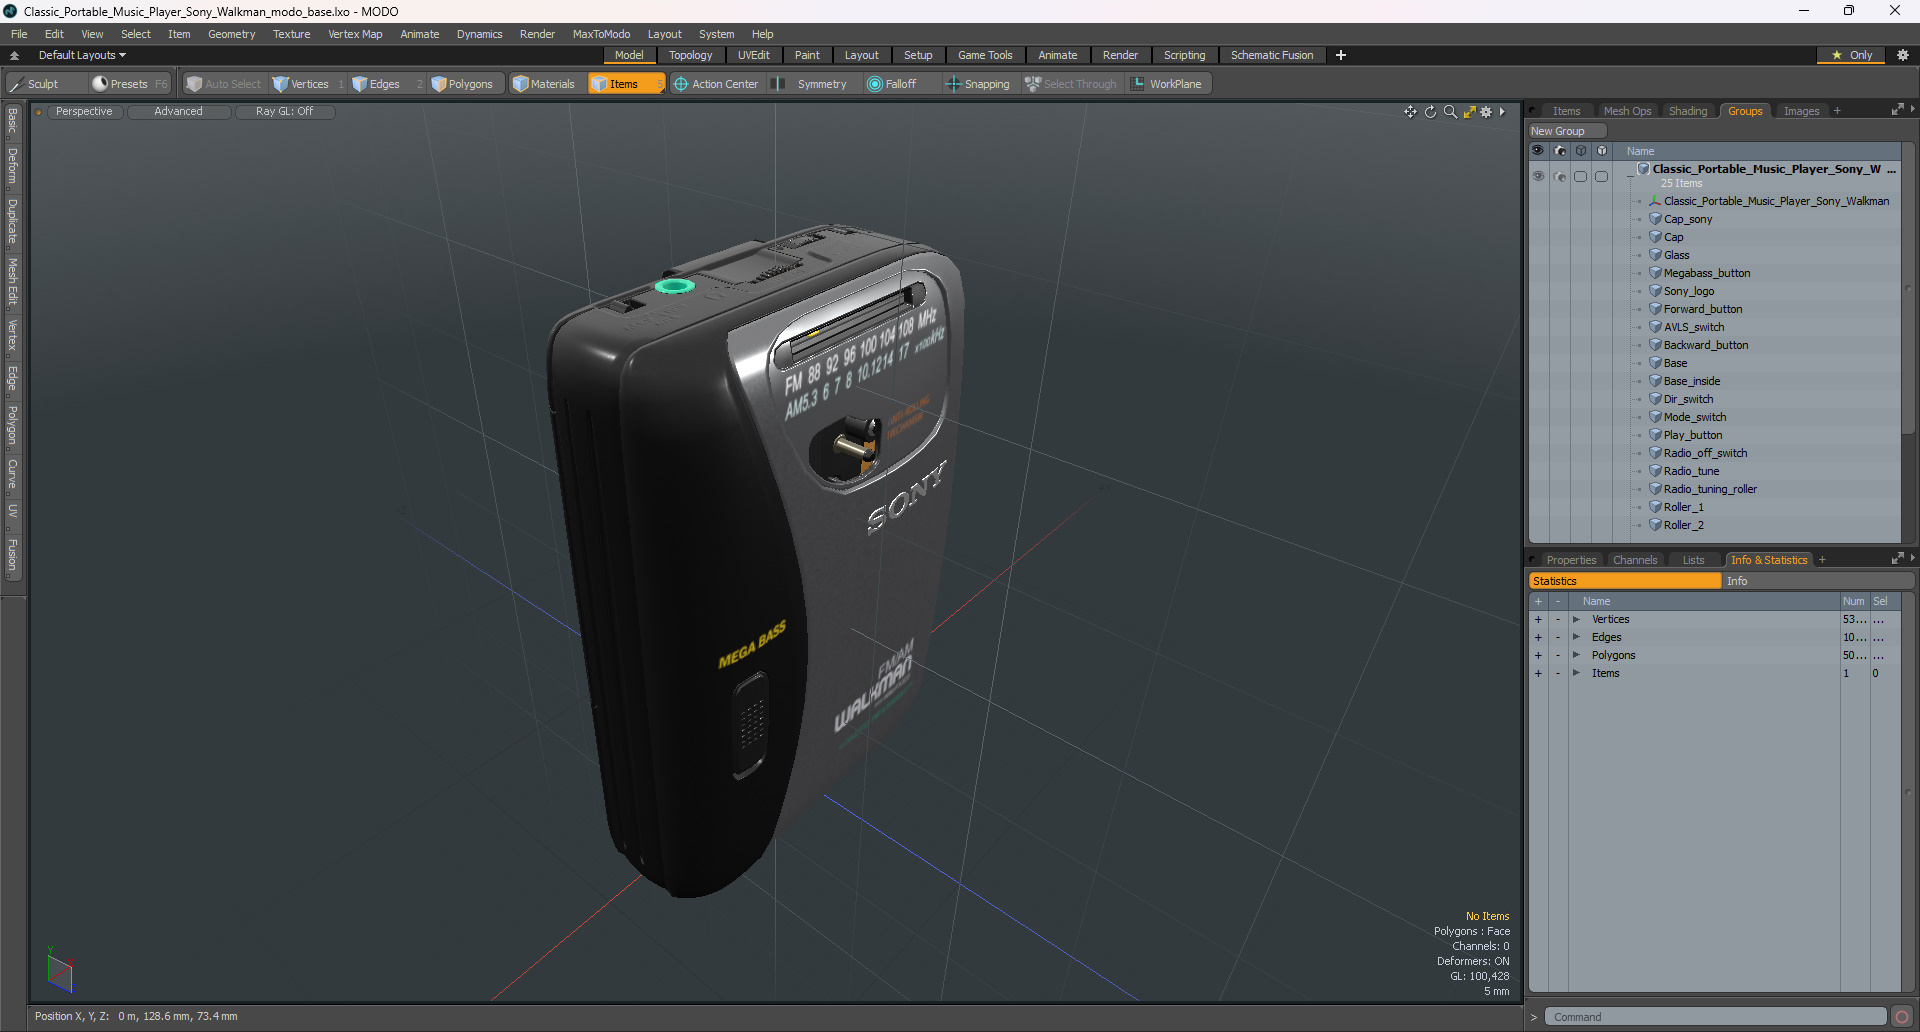Open the Perspective view type dropdown
1920x1032 pixels.
(84, 112)
